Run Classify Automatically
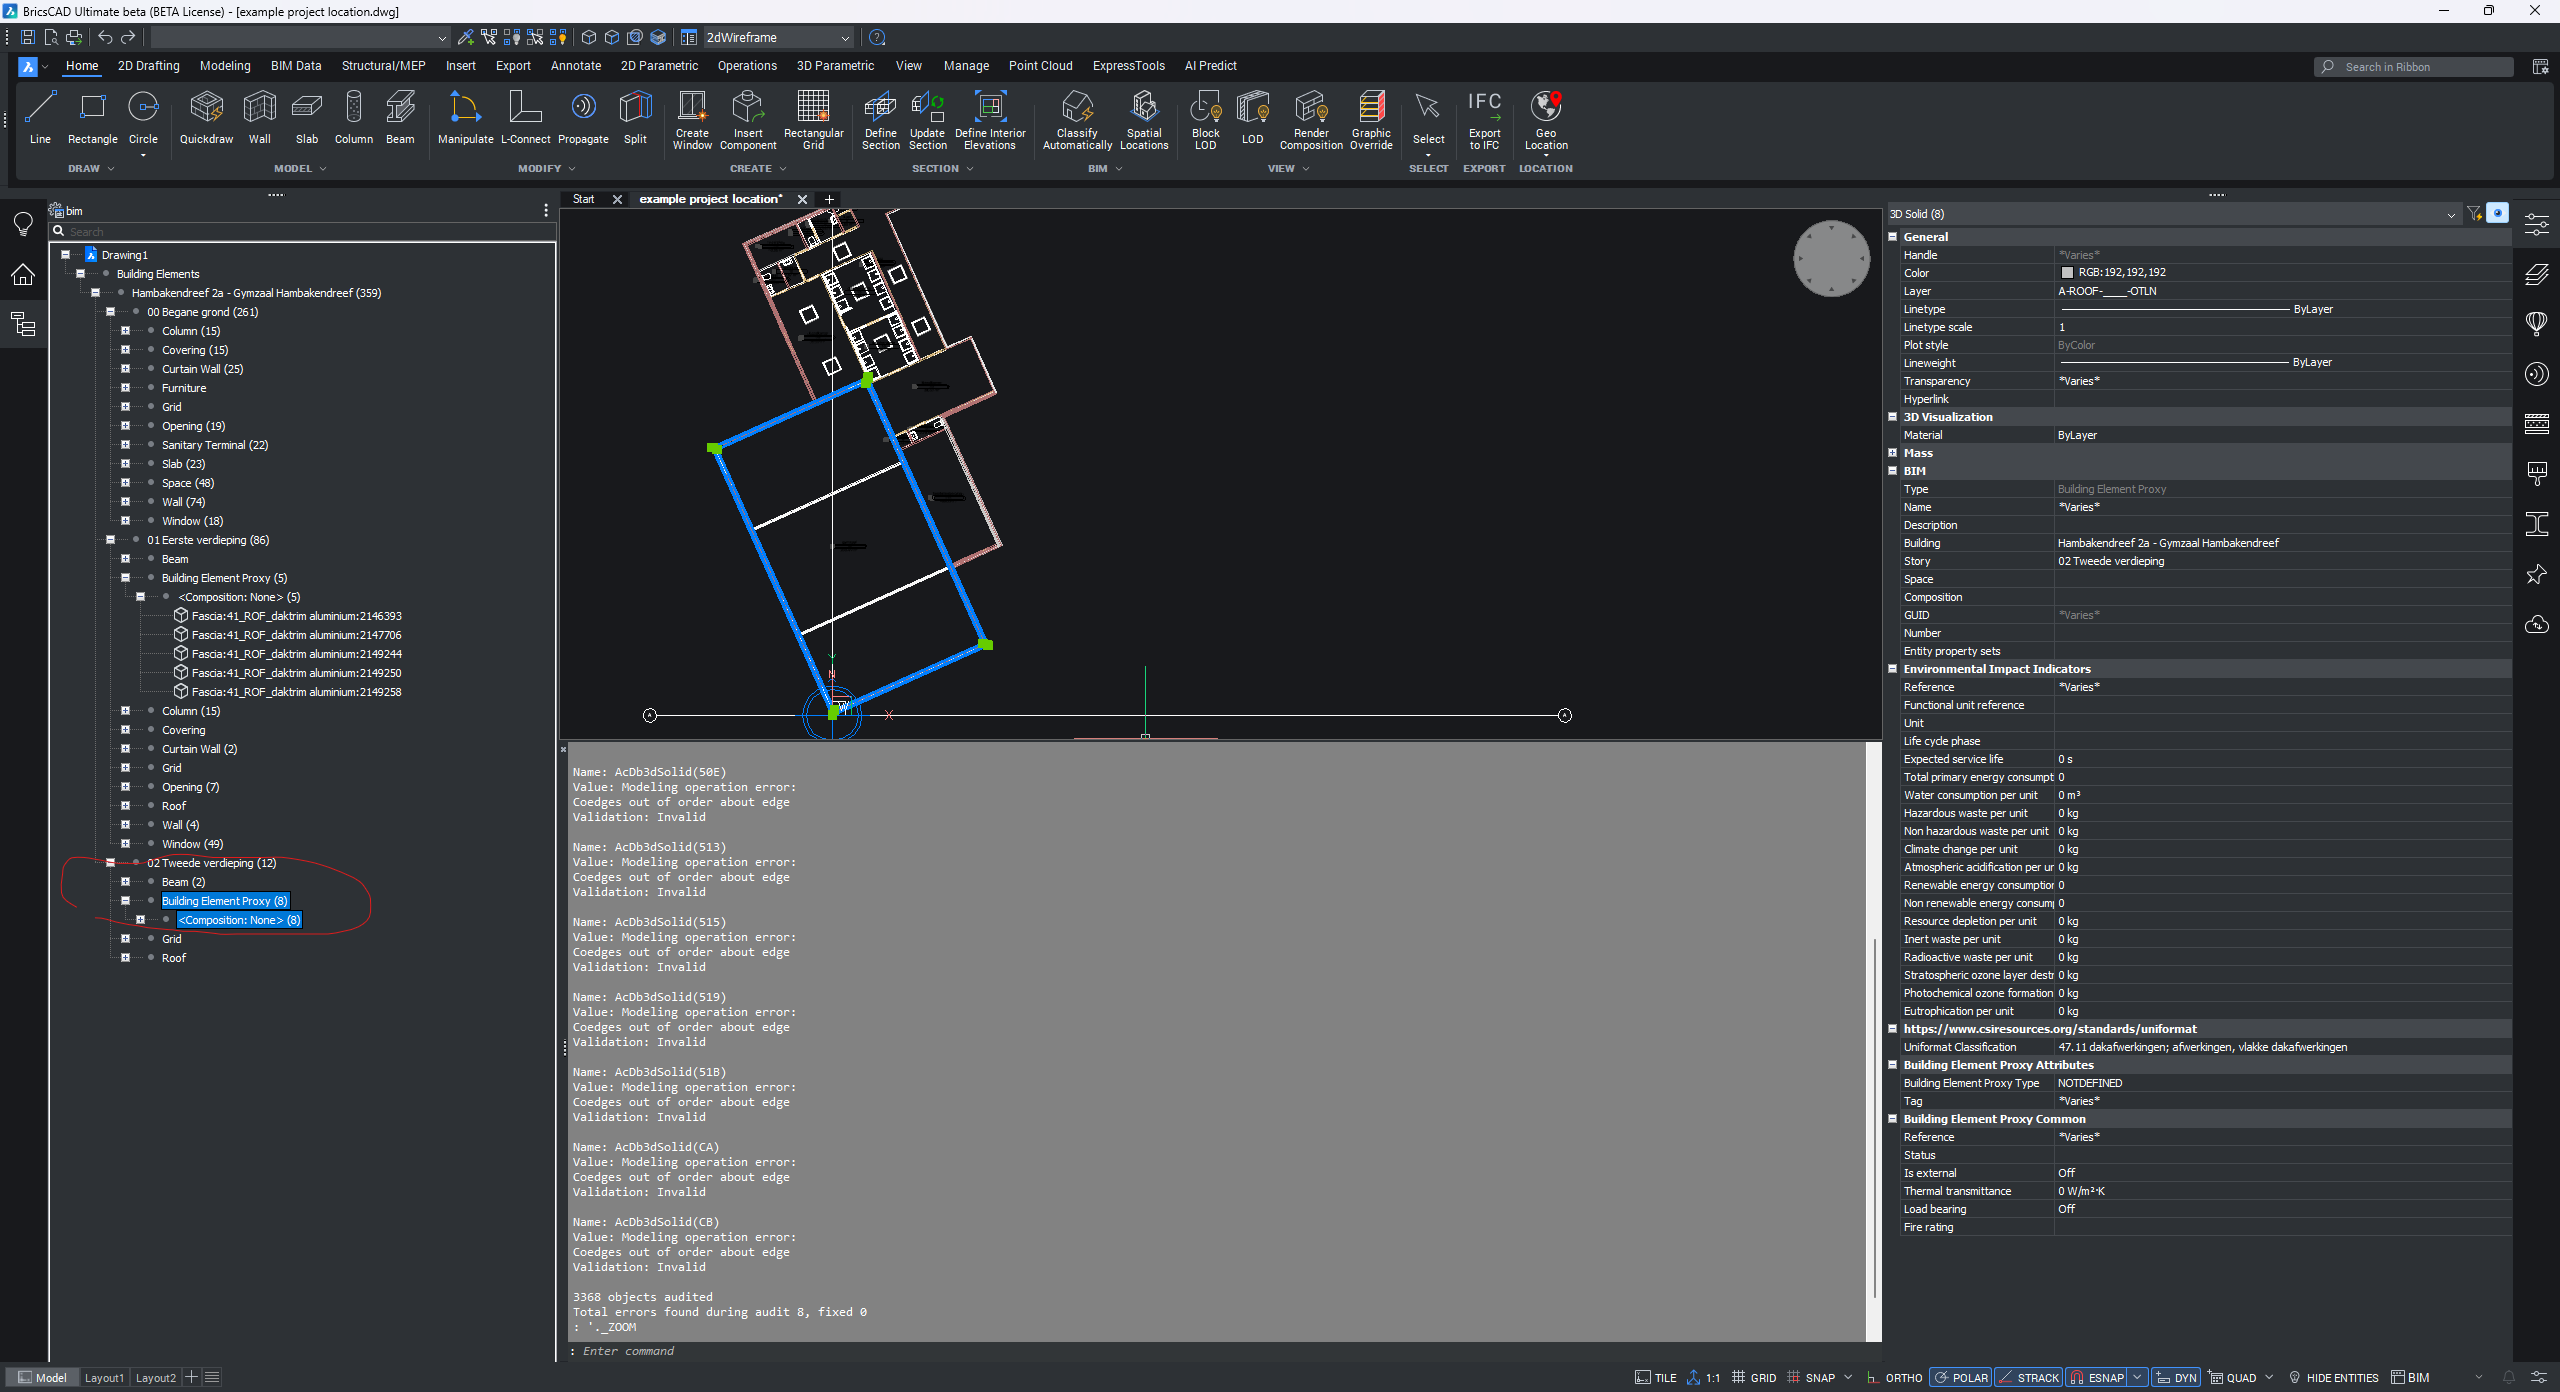 point(1077,120)
